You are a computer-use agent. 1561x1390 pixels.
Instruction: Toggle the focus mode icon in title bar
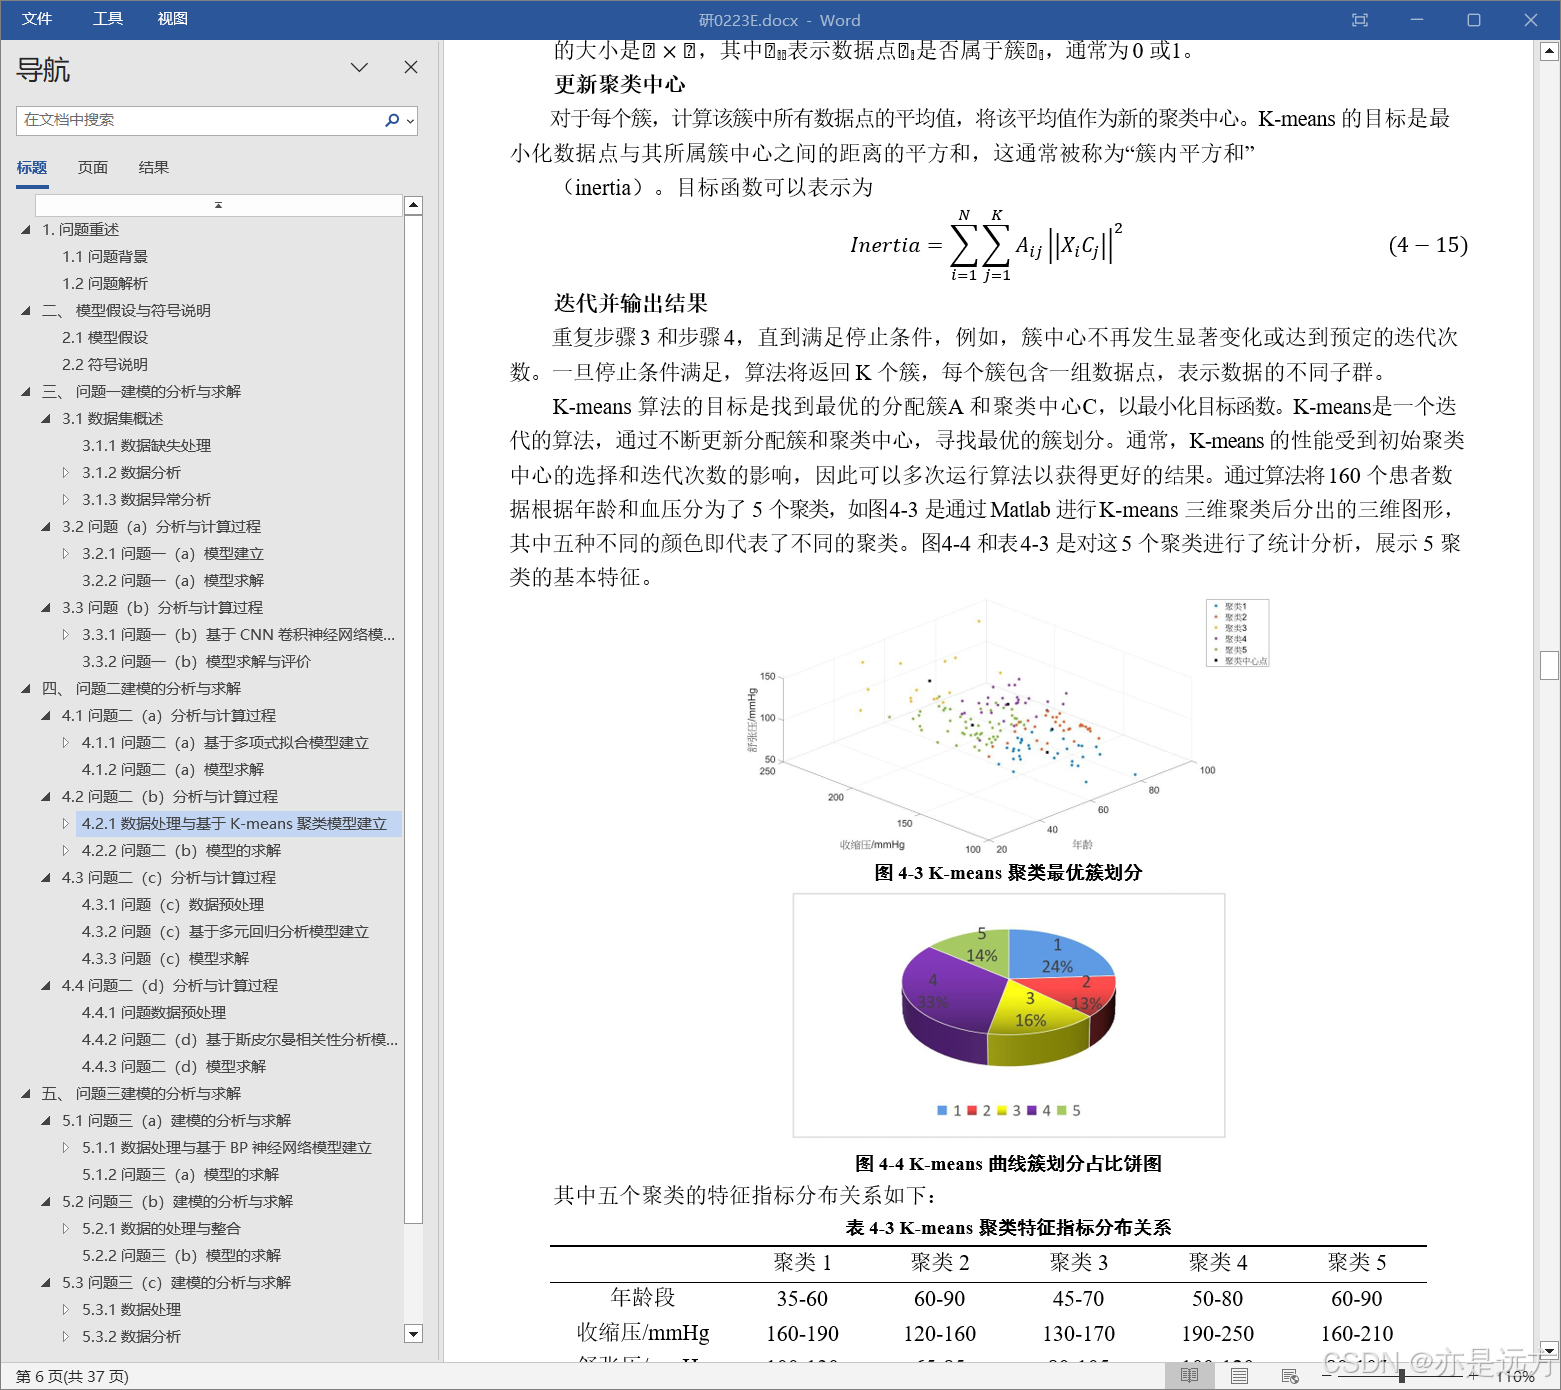pyautogui.click(x=1360, y=20)
